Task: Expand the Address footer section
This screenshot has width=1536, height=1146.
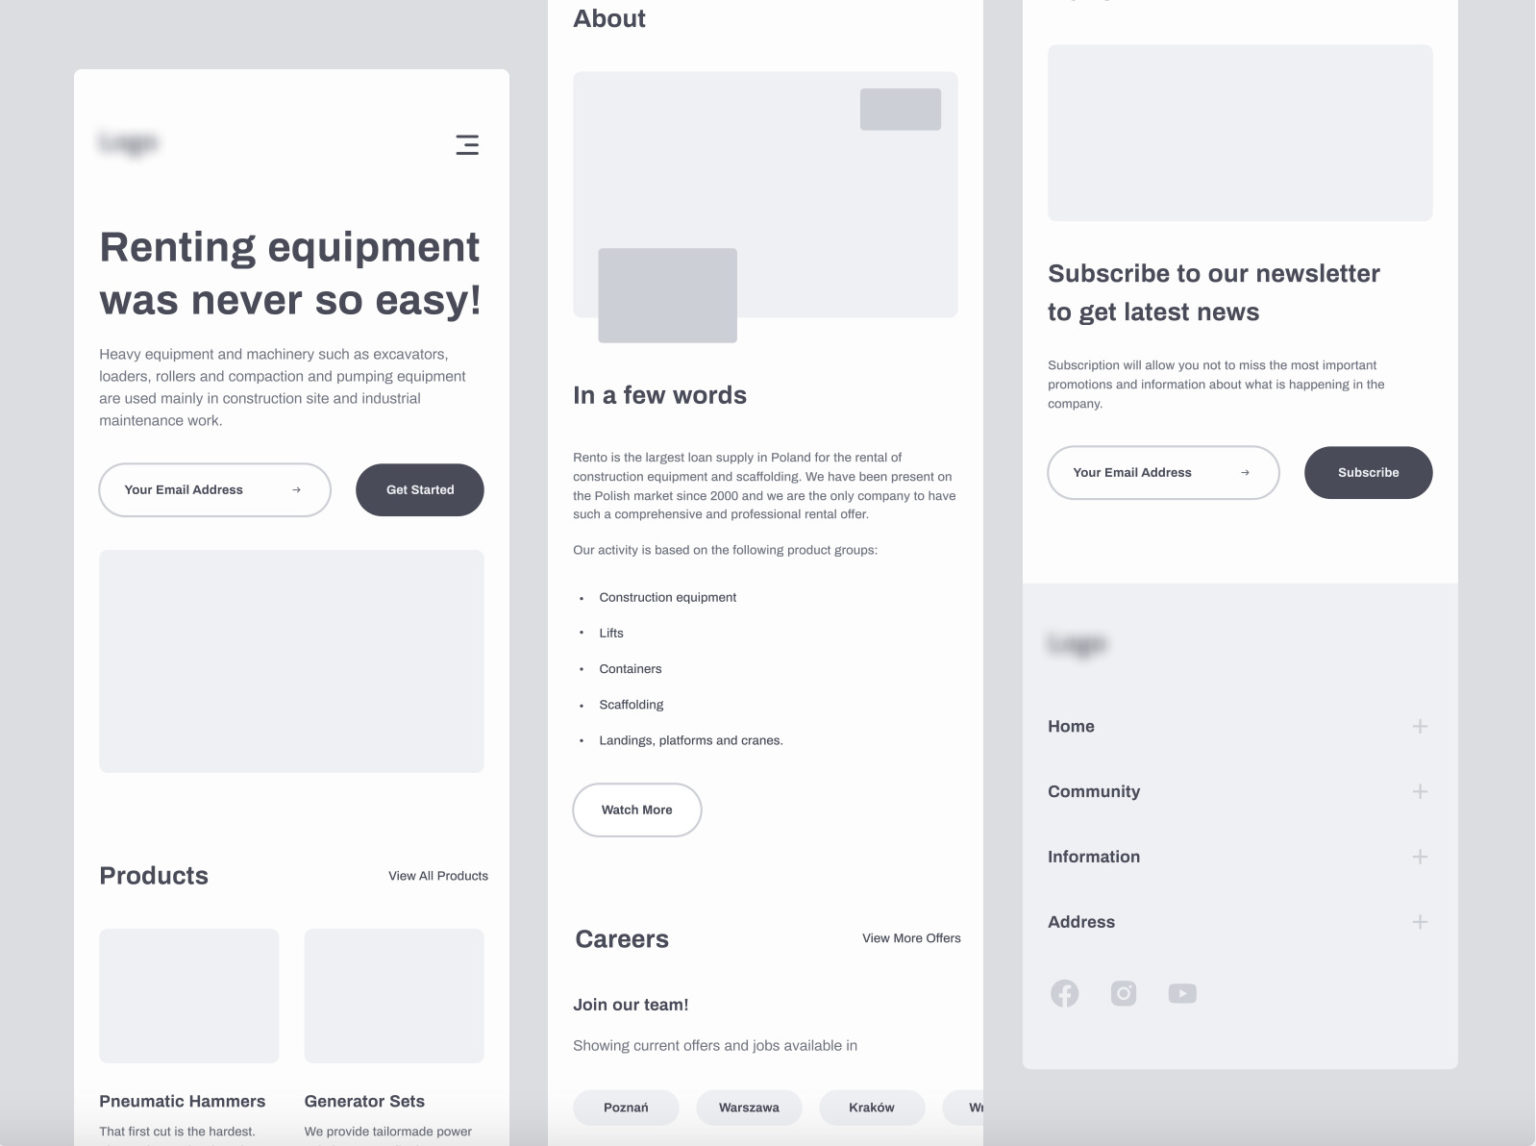Action: click(x=1419, y=922)
